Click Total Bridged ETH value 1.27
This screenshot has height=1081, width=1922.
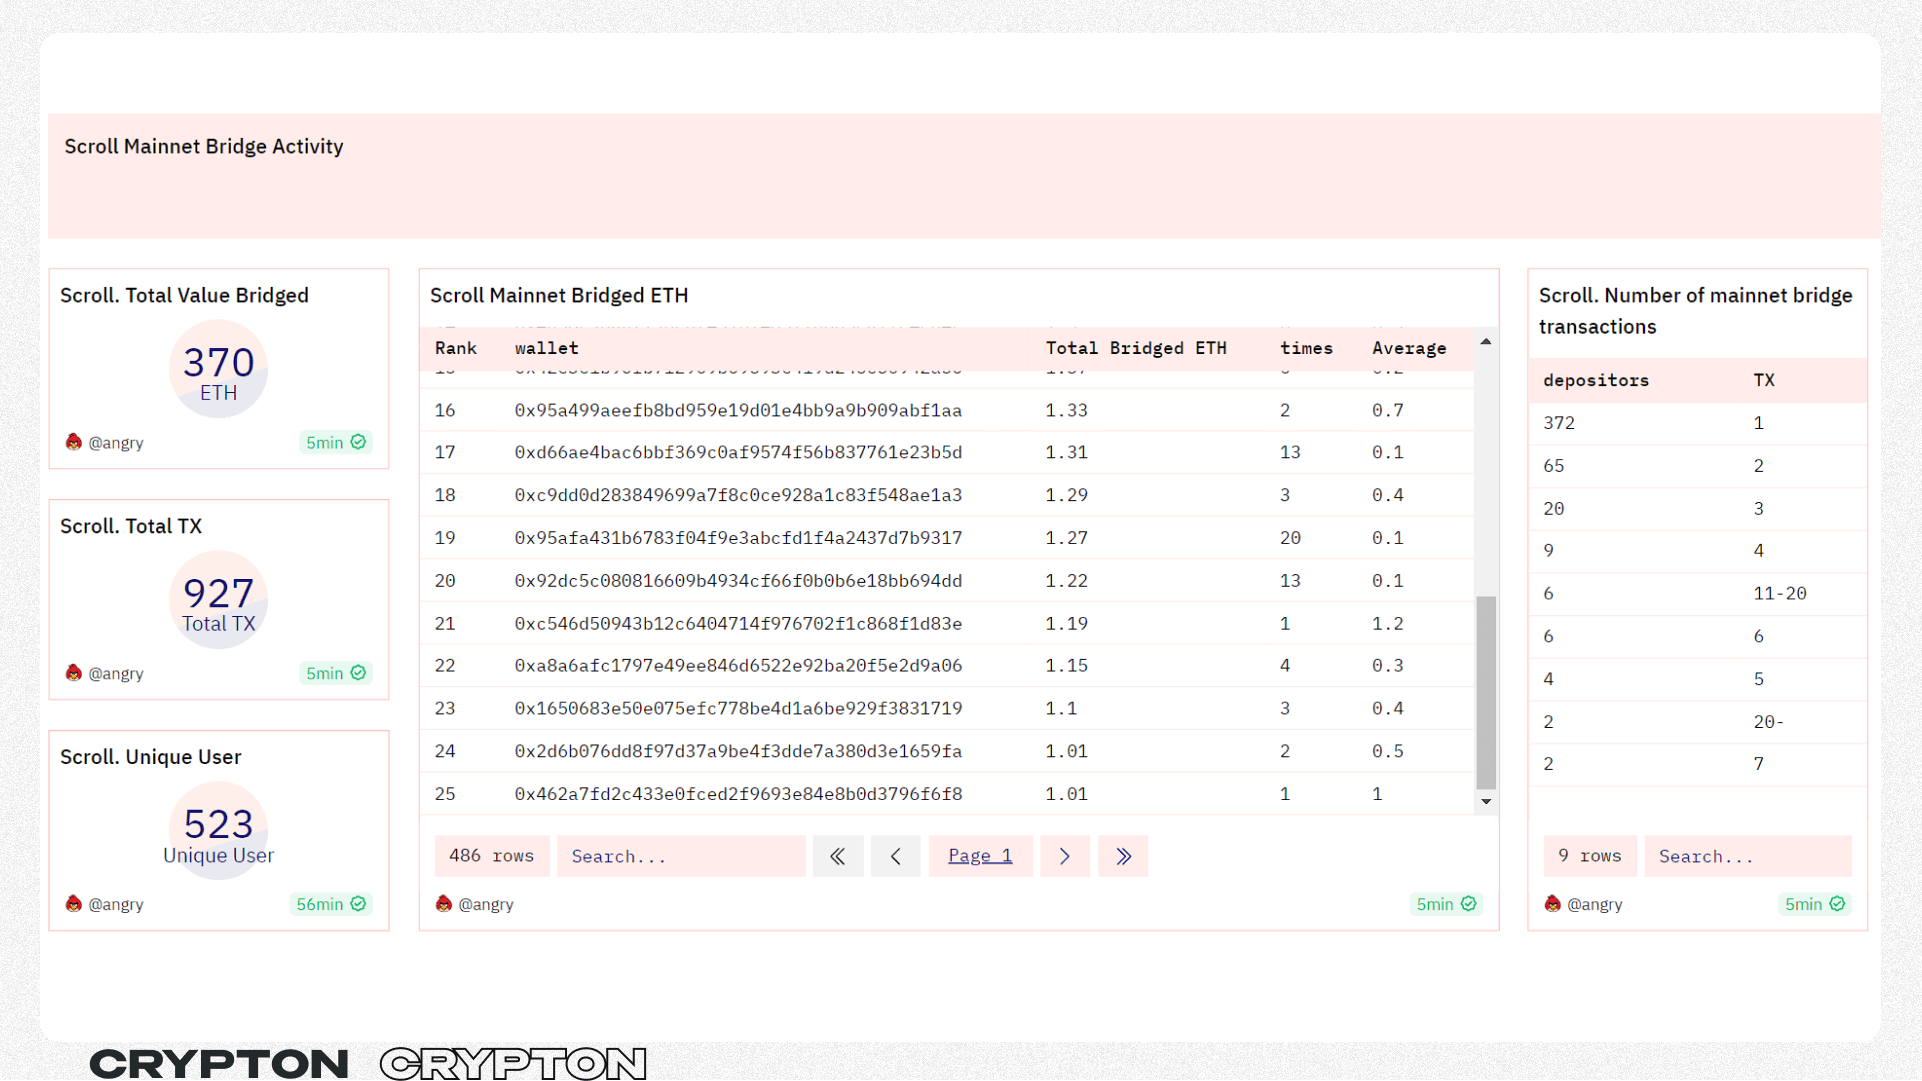click(x=1067, y=538)
